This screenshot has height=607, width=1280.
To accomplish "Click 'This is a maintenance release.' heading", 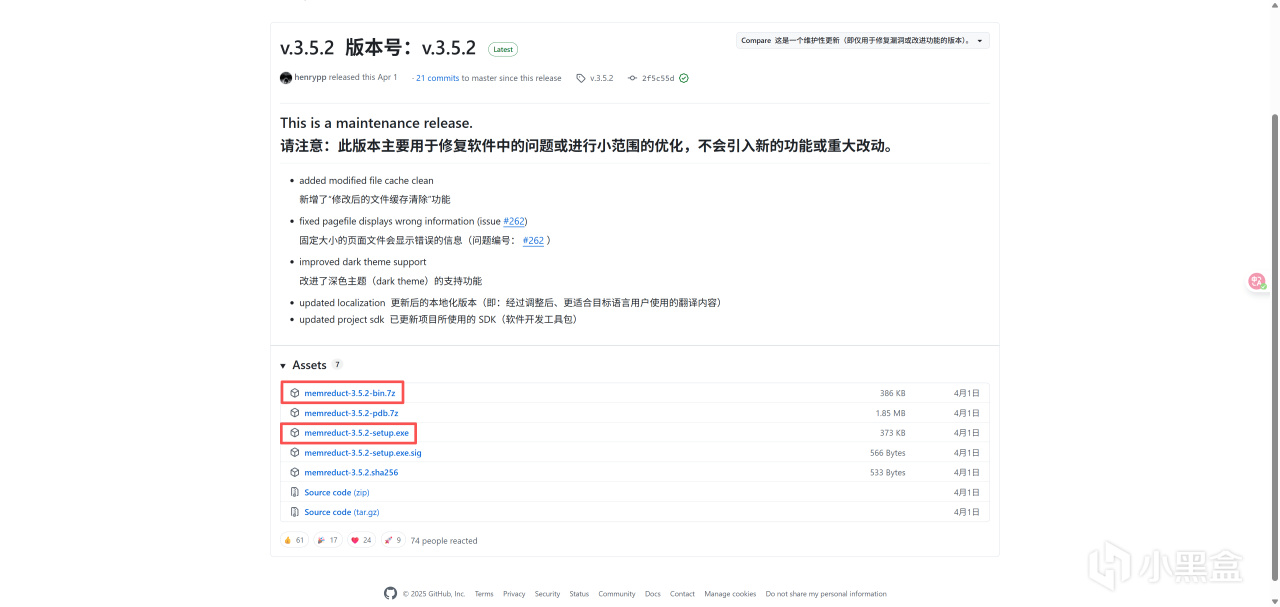I will click(x=376, y=123).
